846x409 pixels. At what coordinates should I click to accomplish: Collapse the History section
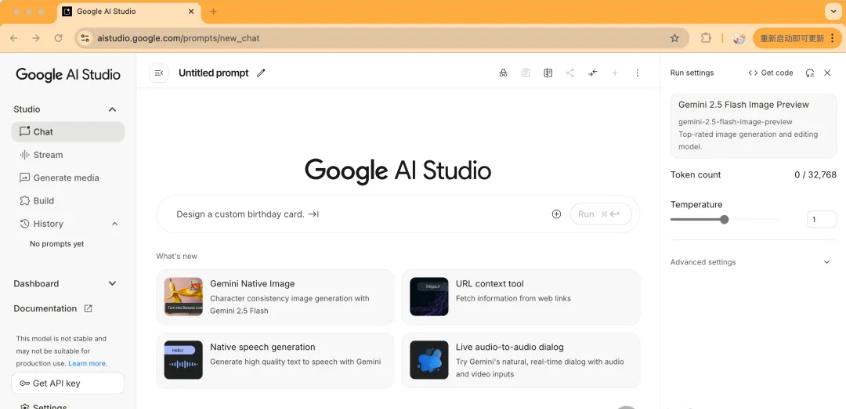[114, 224]
